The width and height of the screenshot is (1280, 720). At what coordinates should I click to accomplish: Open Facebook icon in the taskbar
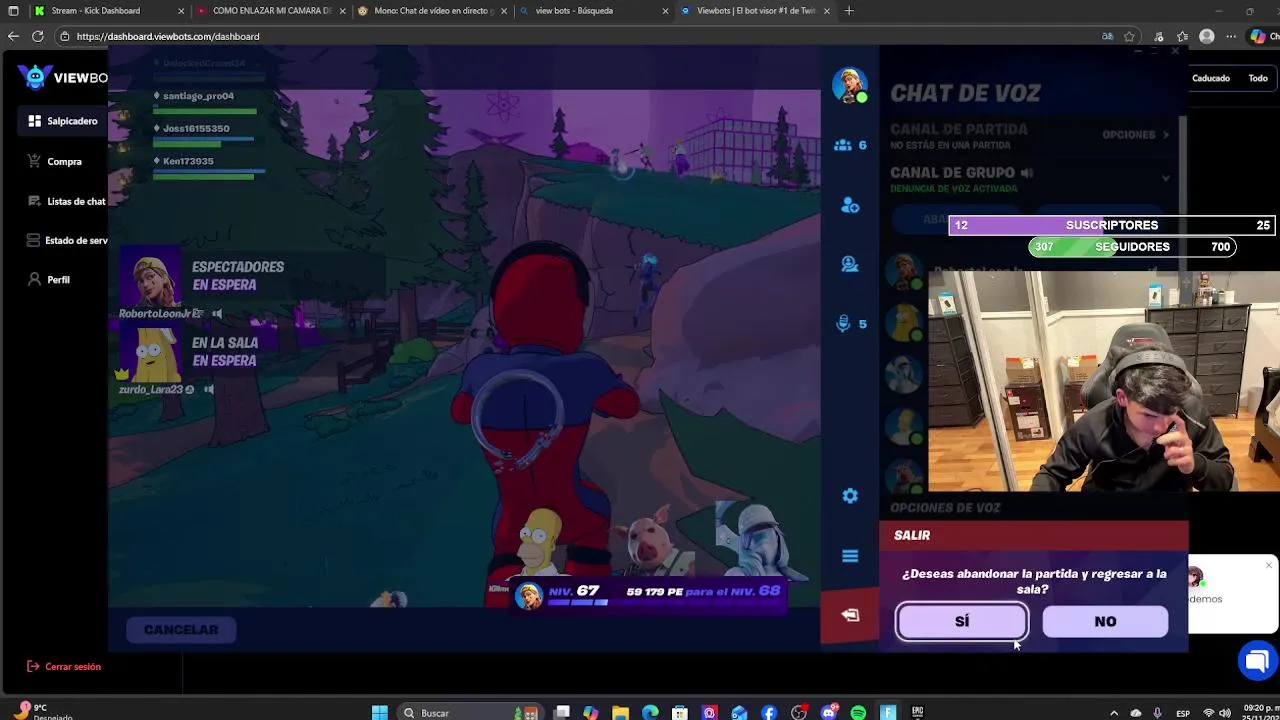point(769,713)
